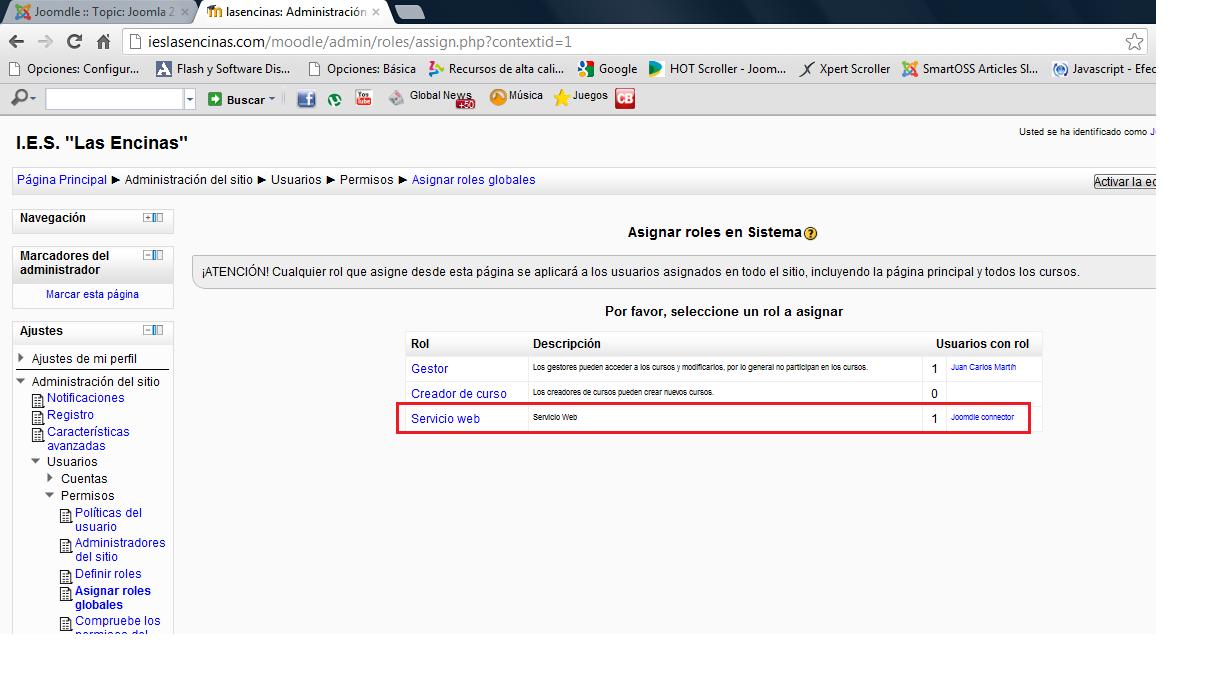Open the Buscar dropdown arrow

pyautogui.click(x=272, y=99)
